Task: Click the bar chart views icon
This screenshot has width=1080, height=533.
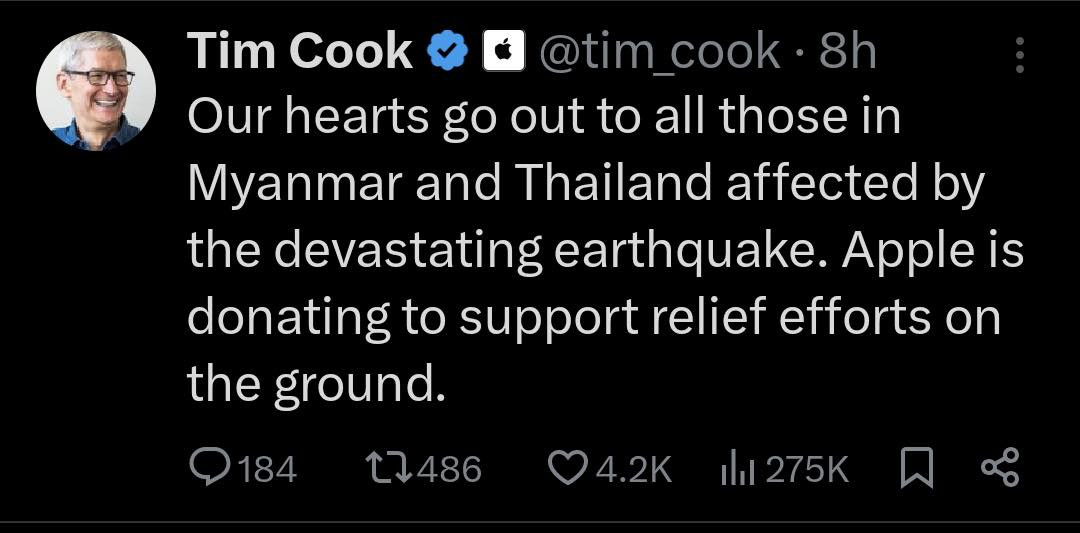Action: 738,468
